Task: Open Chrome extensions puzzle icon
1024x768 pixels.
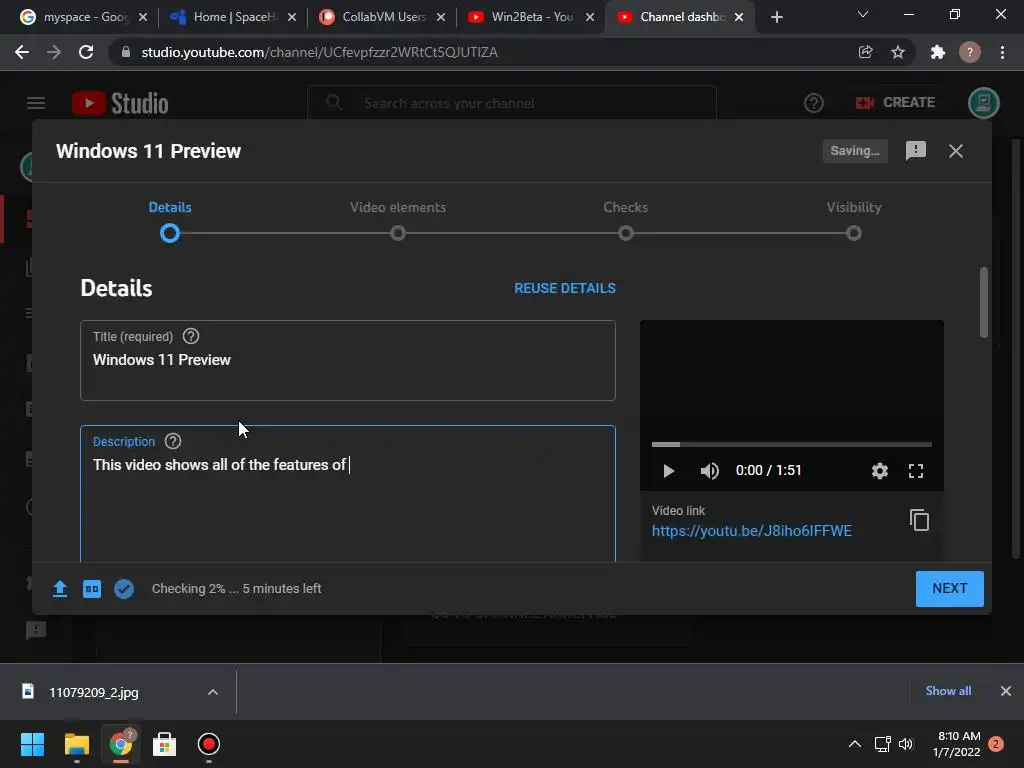Action: pyautogui.click(x=938, y=52)
